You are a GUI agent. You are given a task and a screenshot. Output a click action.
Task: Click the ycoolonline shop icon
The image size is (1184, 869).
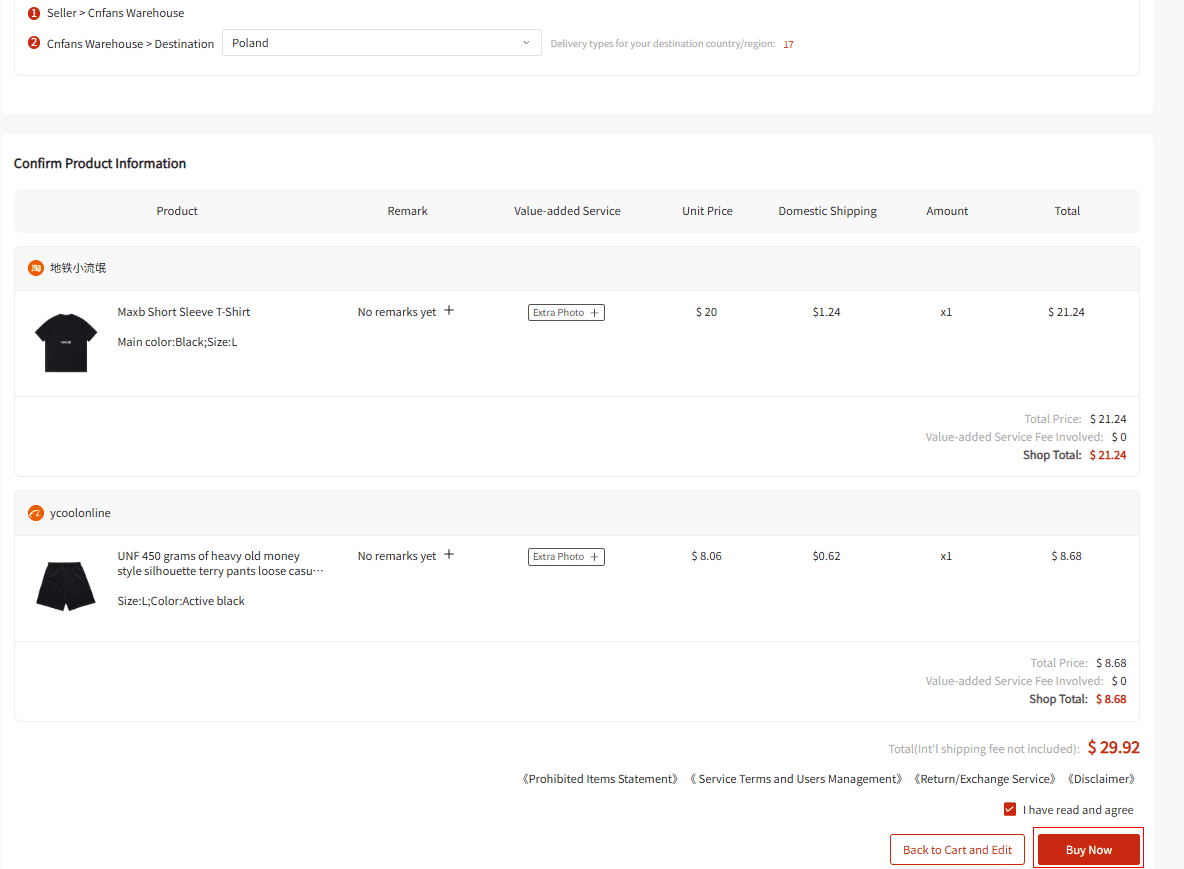tap(35, 513)
